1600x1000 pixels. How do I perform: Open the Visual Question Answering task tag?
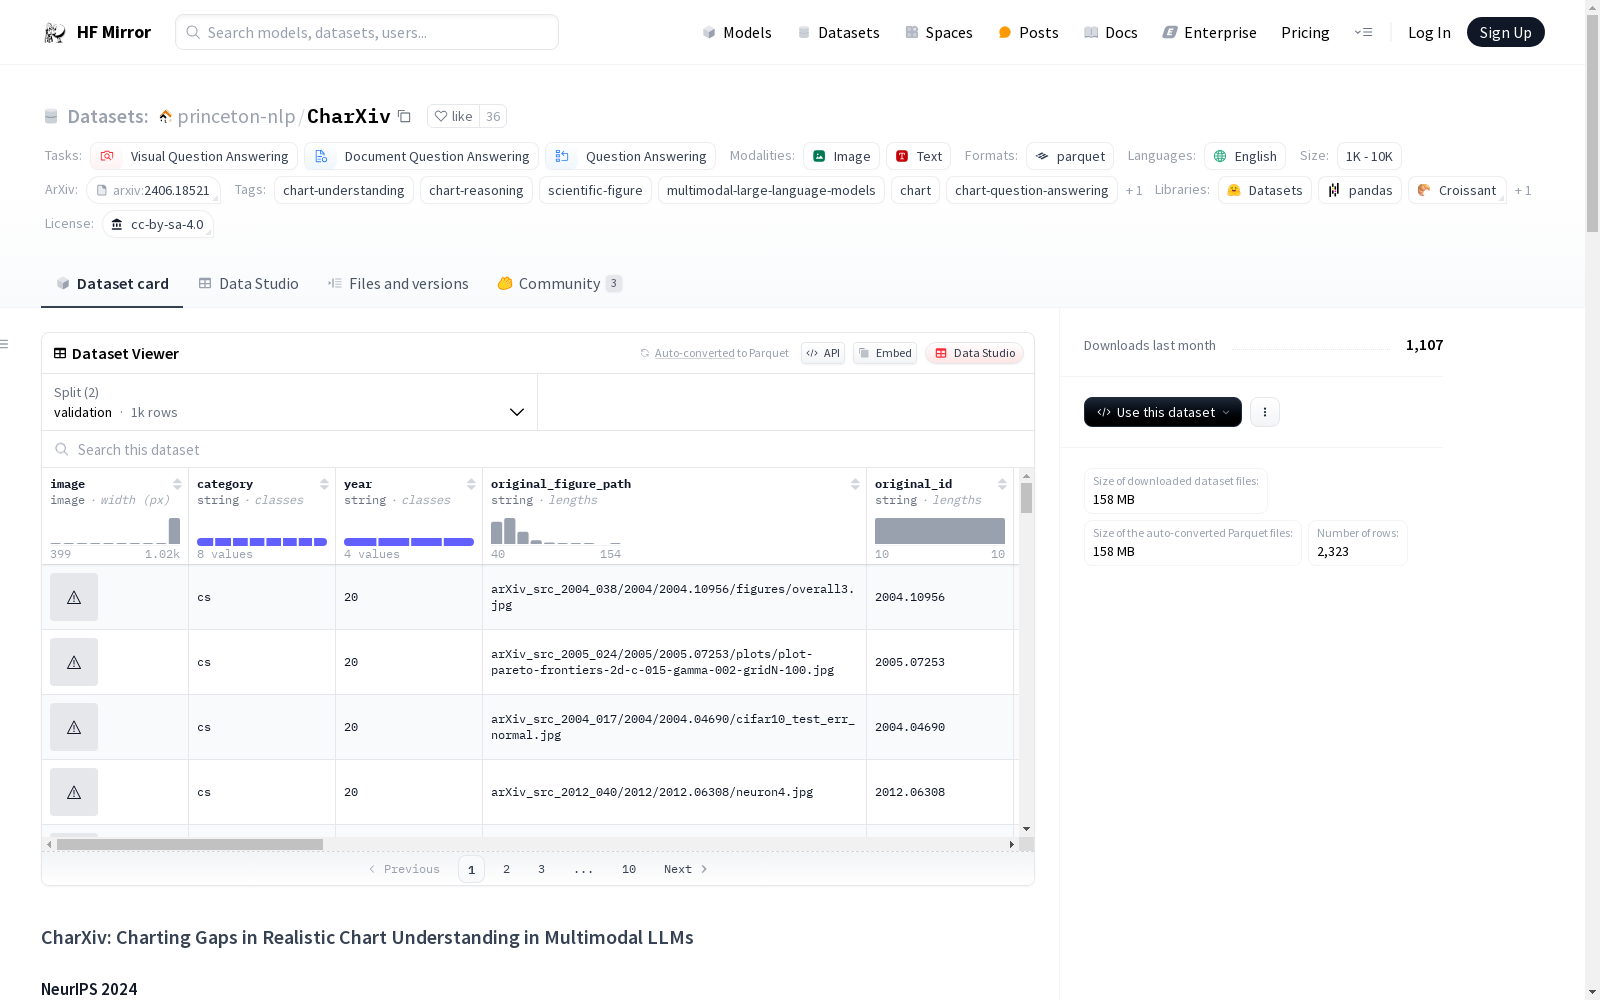pyautogui.click(x=194, y=156)
